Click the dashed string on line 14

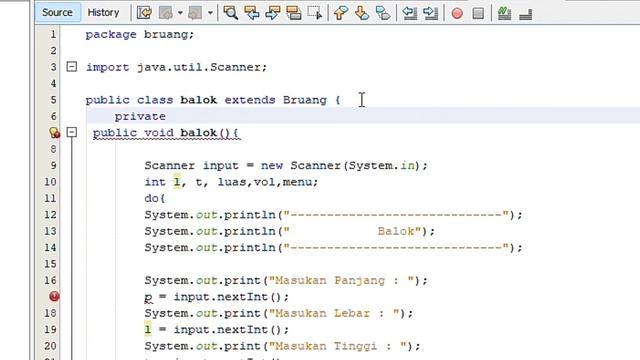click(396, 248)
